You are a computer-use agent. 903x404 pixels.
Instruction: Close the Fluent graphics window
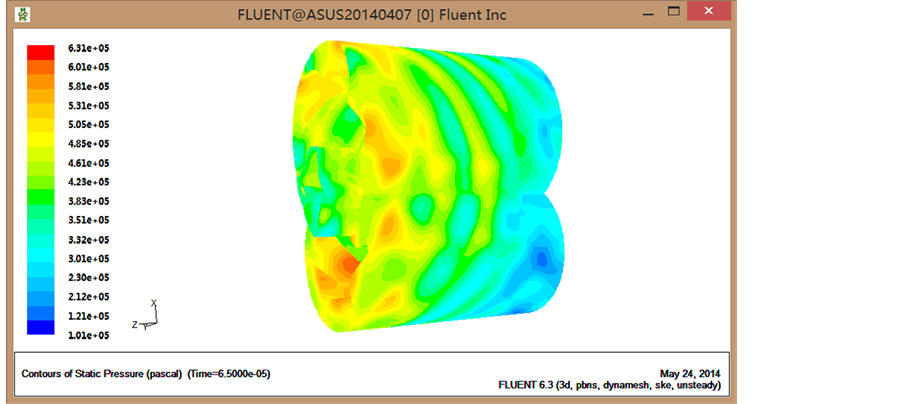pyautogui.click(x=709, y=14)
